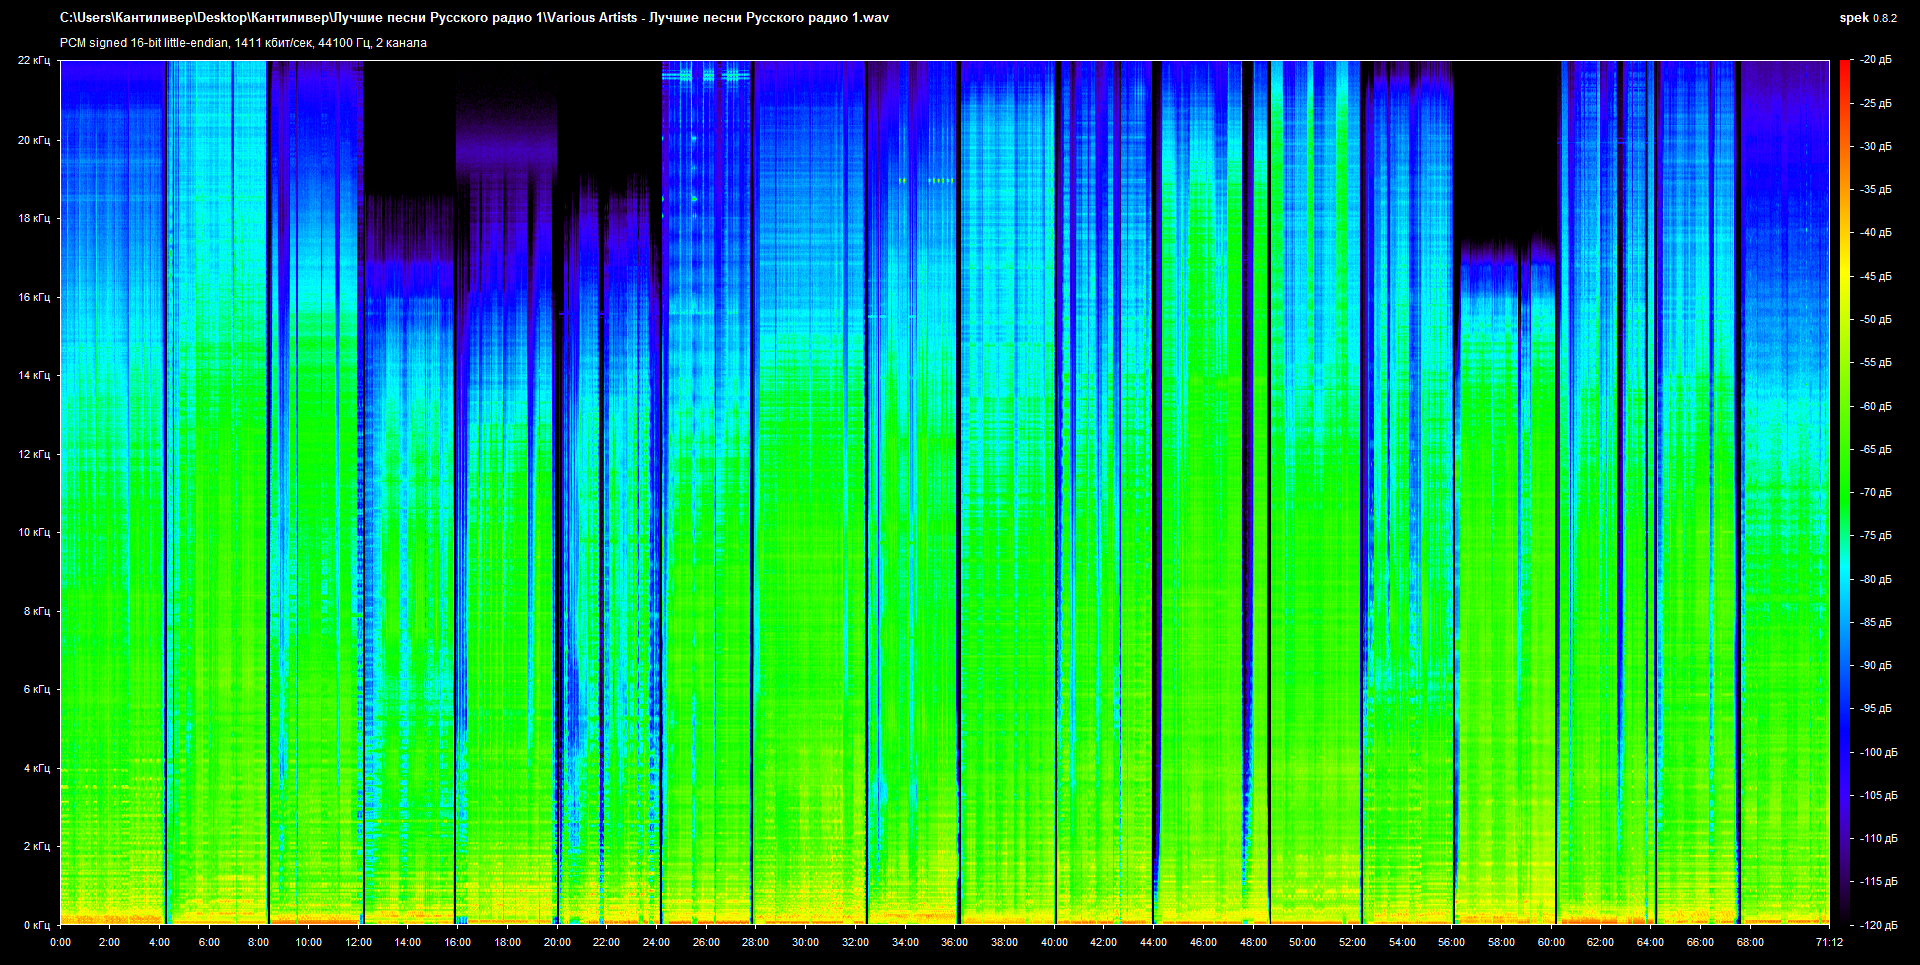Select the 12:00 time axis marker
Image resolution: width=1920 pixels, height=965 pixels.
[358, 942]
